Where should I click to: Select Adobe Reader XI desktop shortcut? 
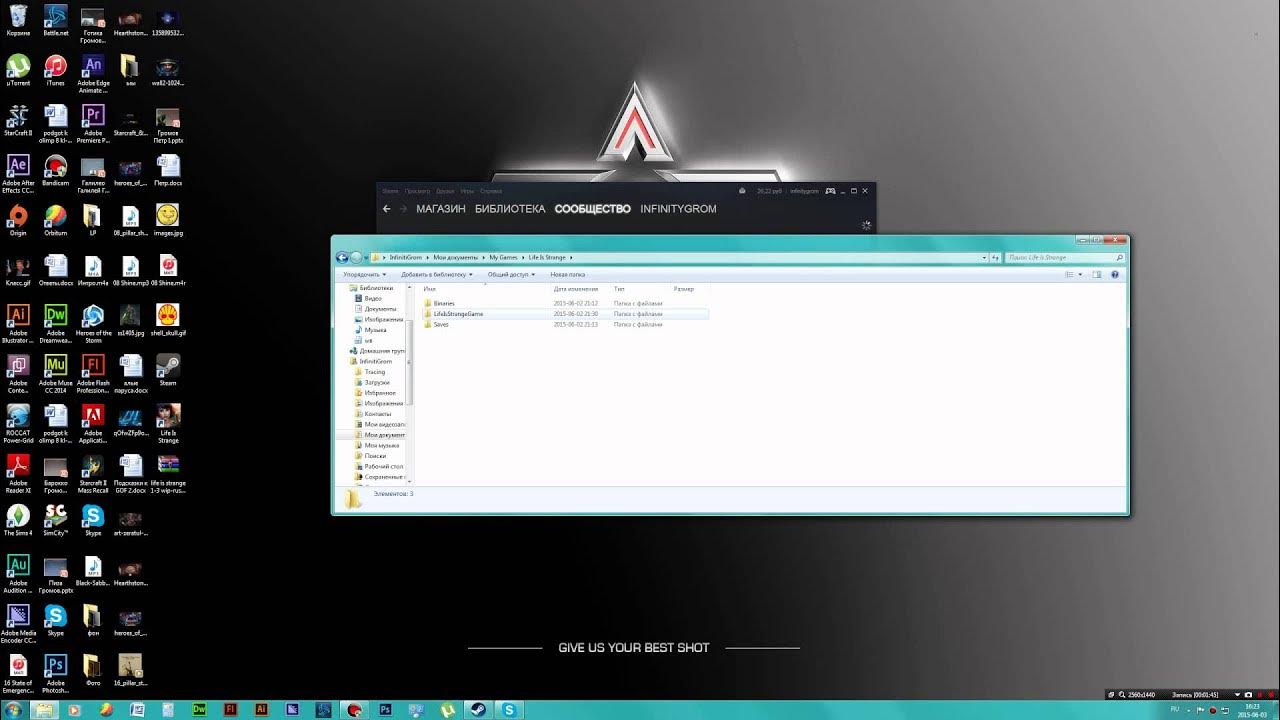[x=18, y=474]
